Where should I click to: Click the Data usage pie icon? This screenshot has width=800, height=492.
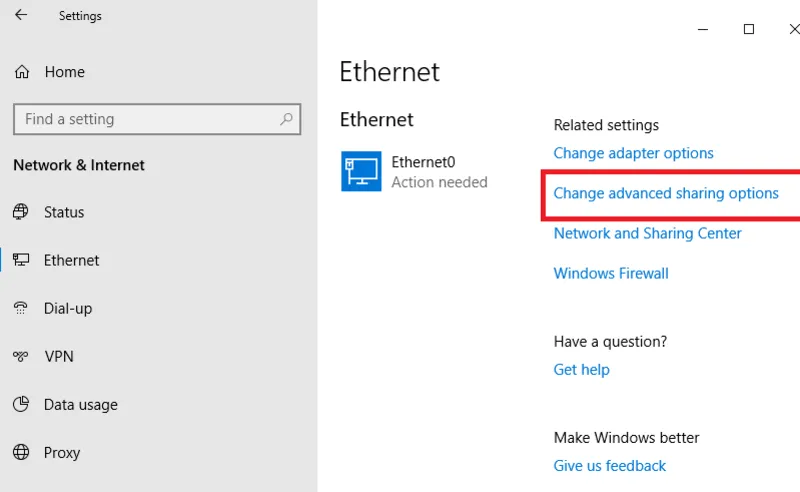pos(21,404)
